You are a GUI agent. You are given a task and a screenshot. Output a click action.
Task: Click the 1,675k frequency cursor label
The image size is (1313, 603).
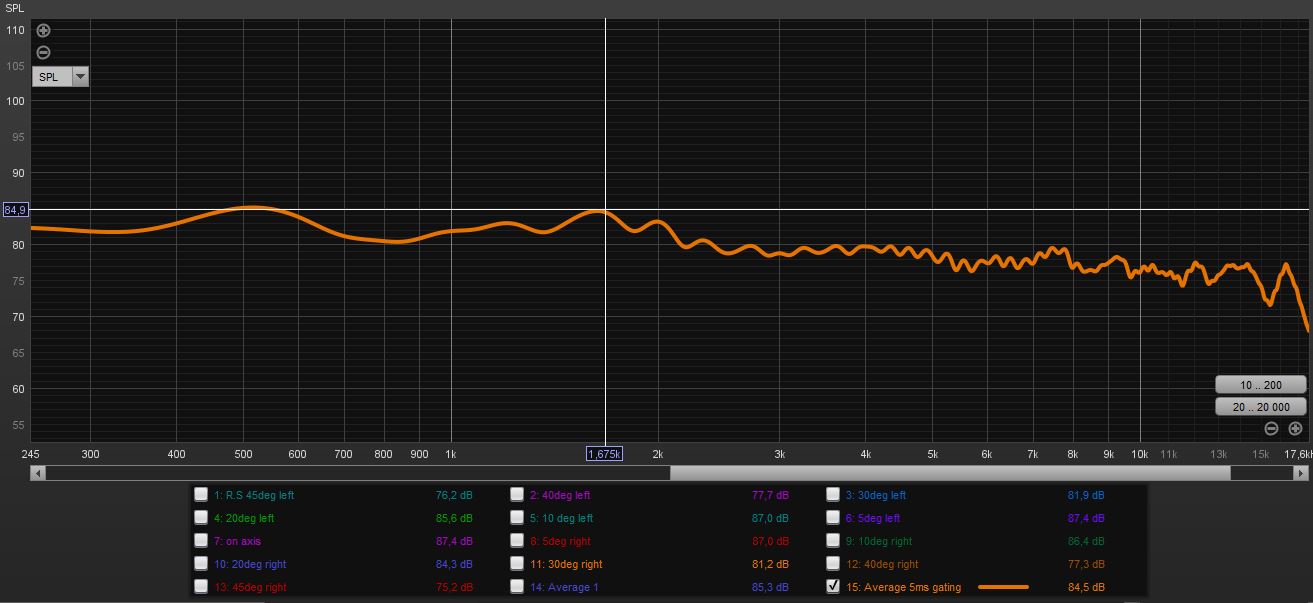tap(604, 454)
